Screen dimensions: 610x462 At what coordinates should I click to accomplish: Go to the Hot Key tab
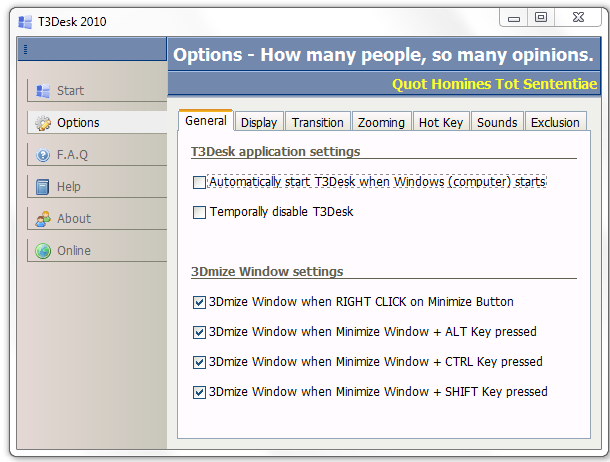pyautogui.click(x=441, y=122)
